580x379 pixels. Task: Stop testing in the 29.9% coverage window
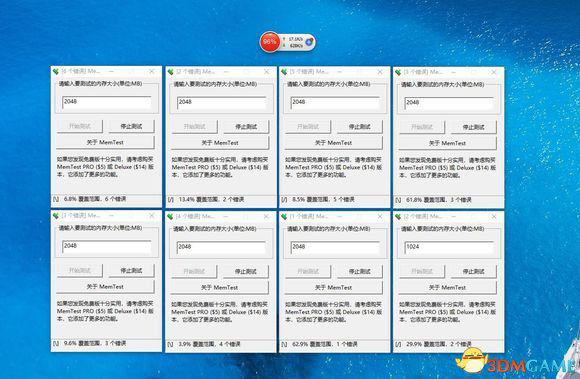pyautogui.click(x=473, y=271)
